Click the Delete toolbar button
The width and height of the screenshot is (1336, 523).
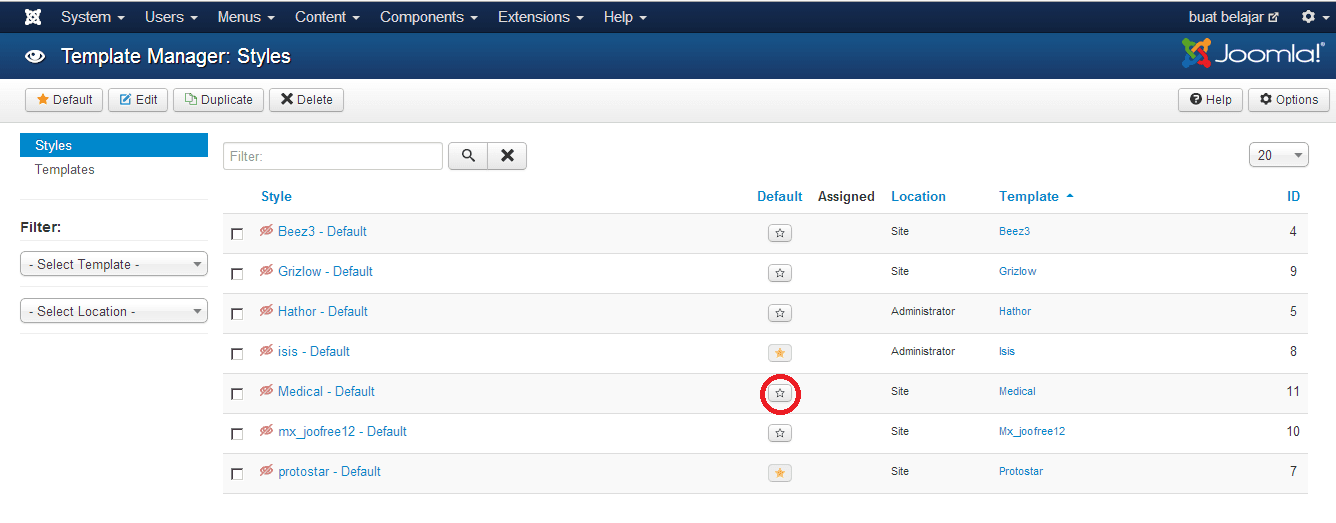(x=306, y=100)
